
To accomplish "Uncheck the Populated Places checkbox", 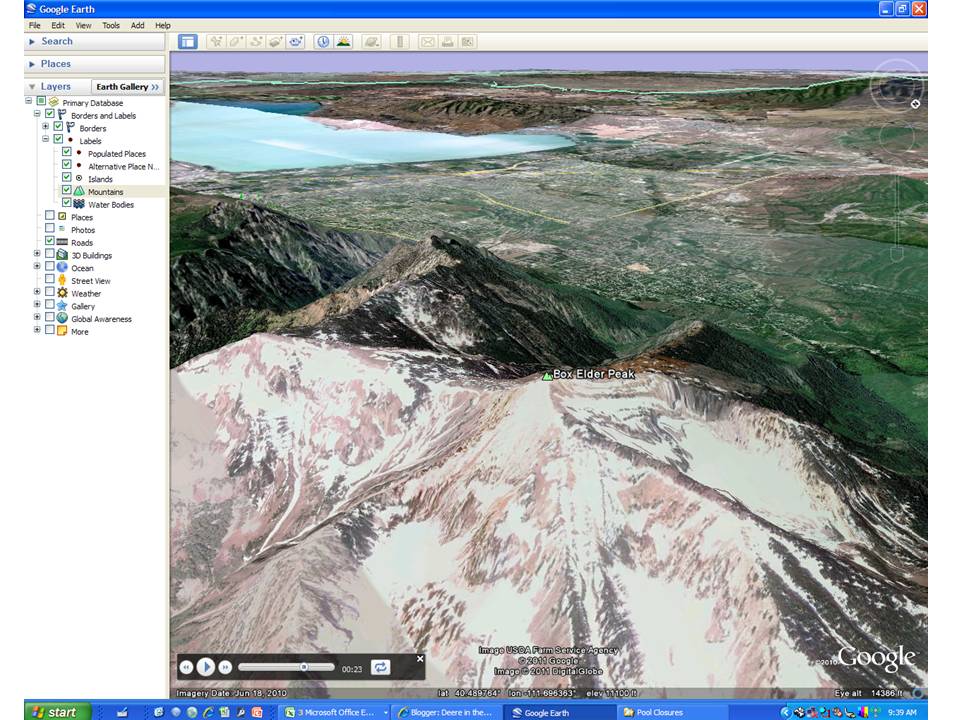I will tap(67, 152).
